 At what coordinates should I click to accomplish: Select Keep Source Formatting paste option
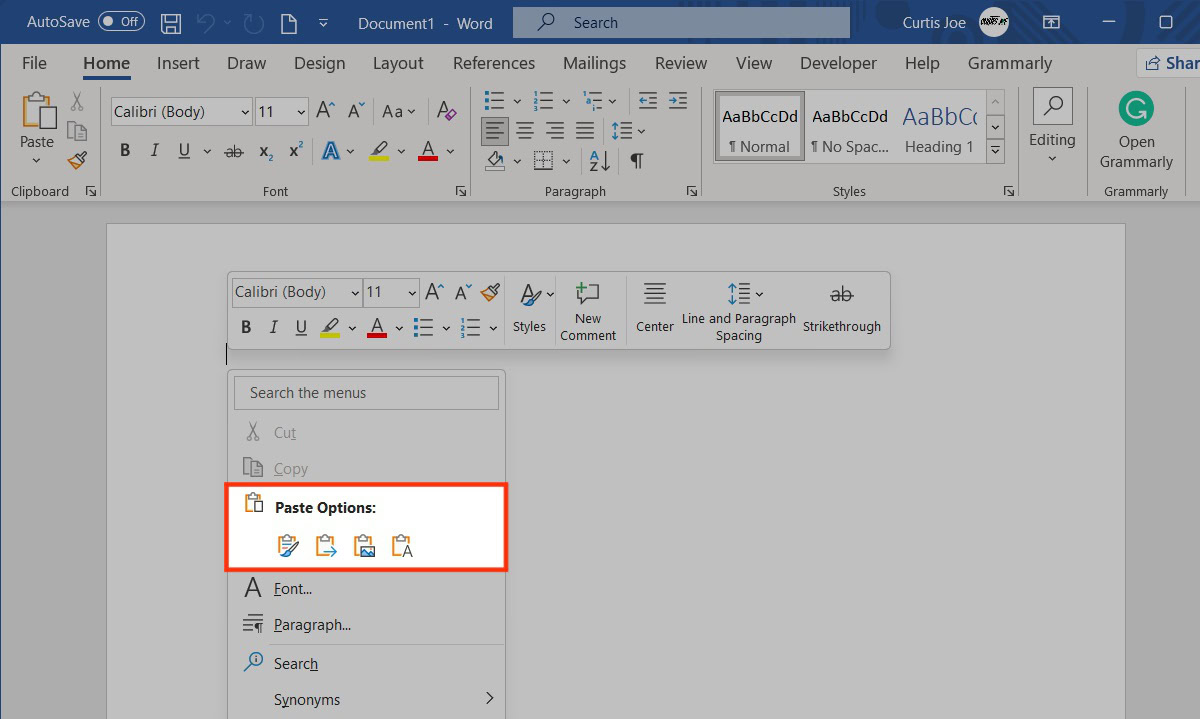pyautogui.click(x=288, y=546)
